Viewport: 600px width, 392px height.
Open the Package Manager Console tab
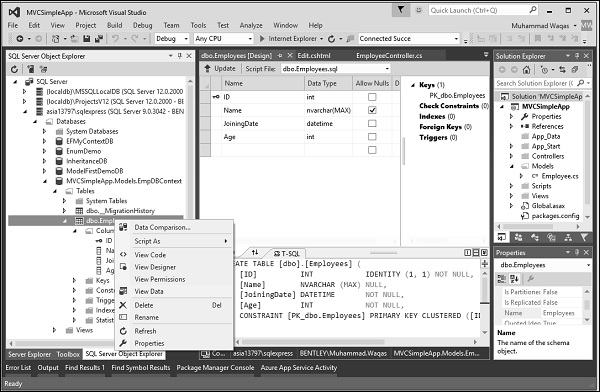pos(215,368)
